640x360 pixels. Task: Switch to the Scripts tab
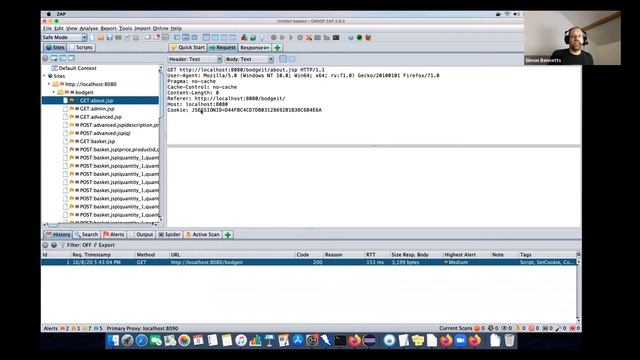[x=82, y=48]
